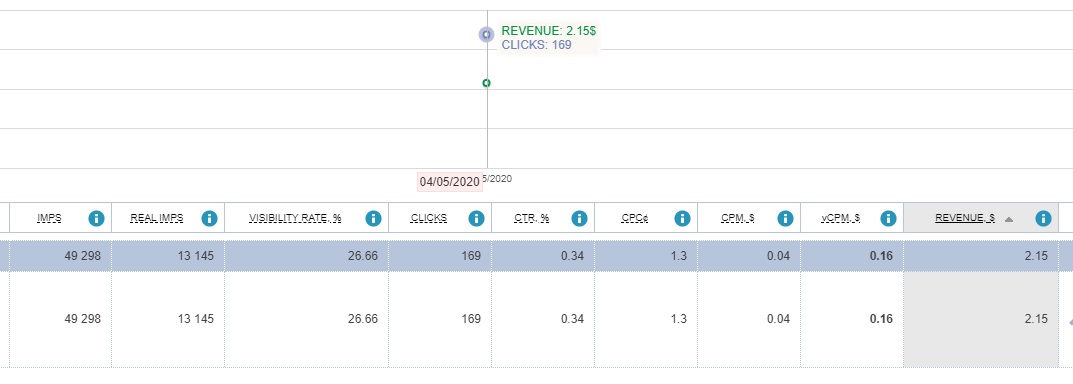Show info for vCPM, $ column
This screenshot has height=384, width=1073.
(888, 218)
